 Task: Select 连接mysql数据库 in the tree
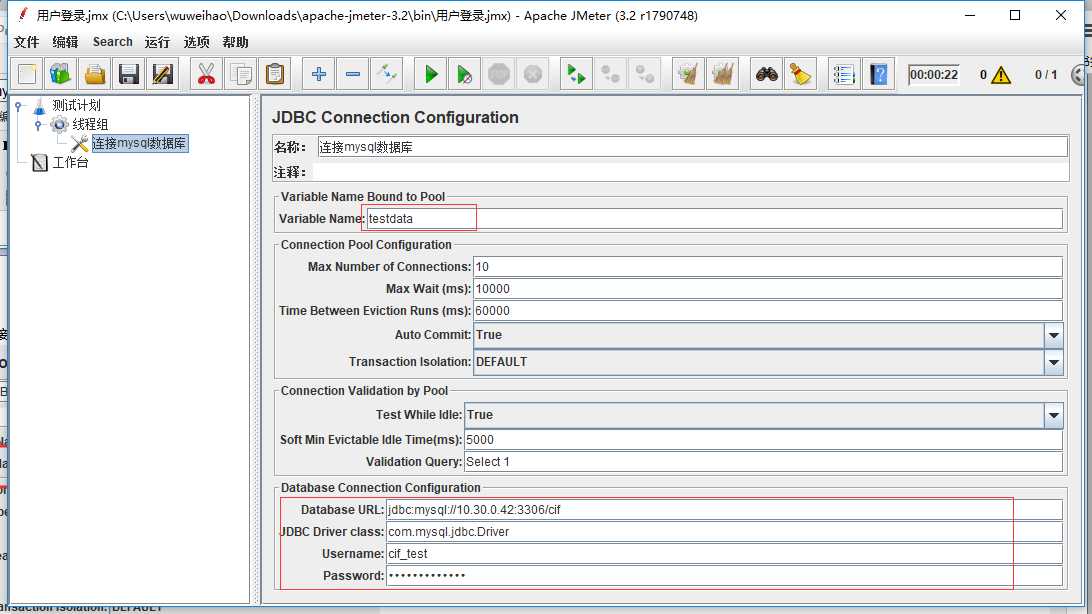(139, 143)
